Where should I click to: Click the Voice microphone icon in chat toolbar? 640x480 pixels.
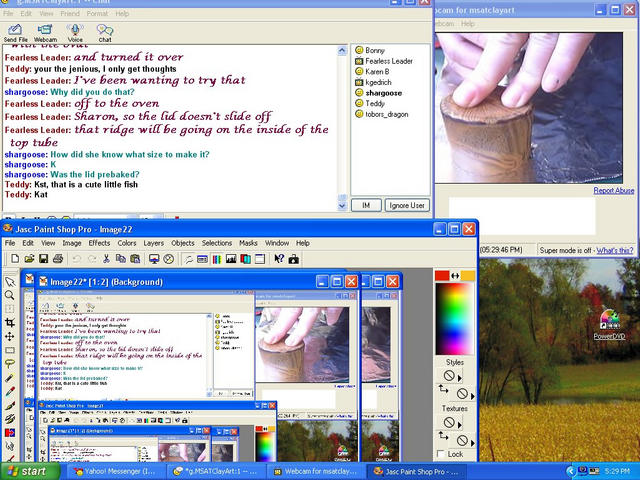(75, 33)
